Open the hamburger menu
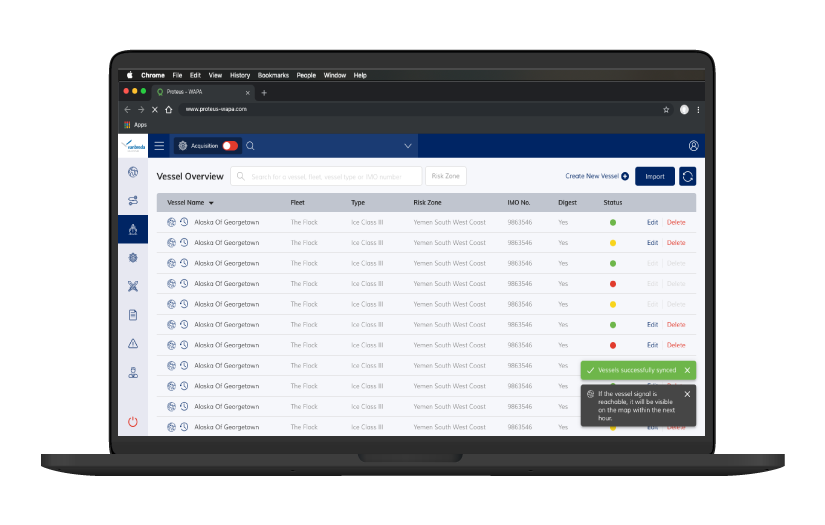 point(159,146)
